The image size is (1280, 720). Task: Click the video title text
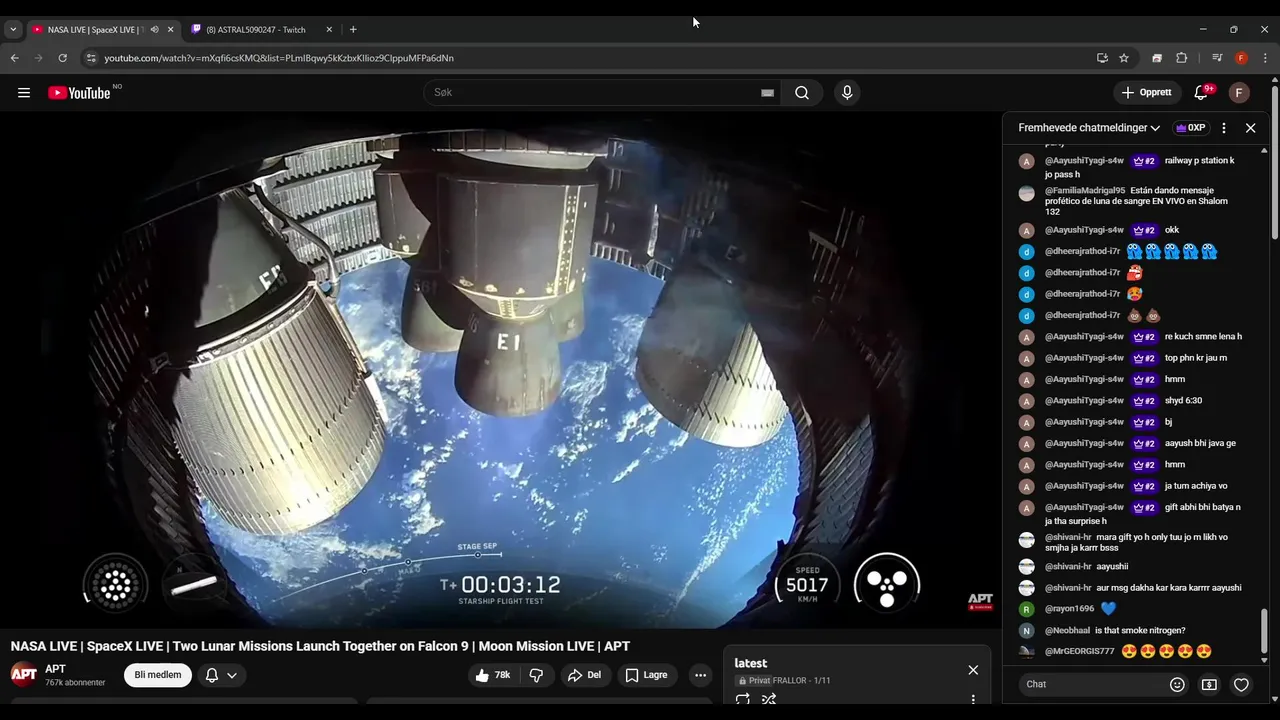tap(320, 646)
